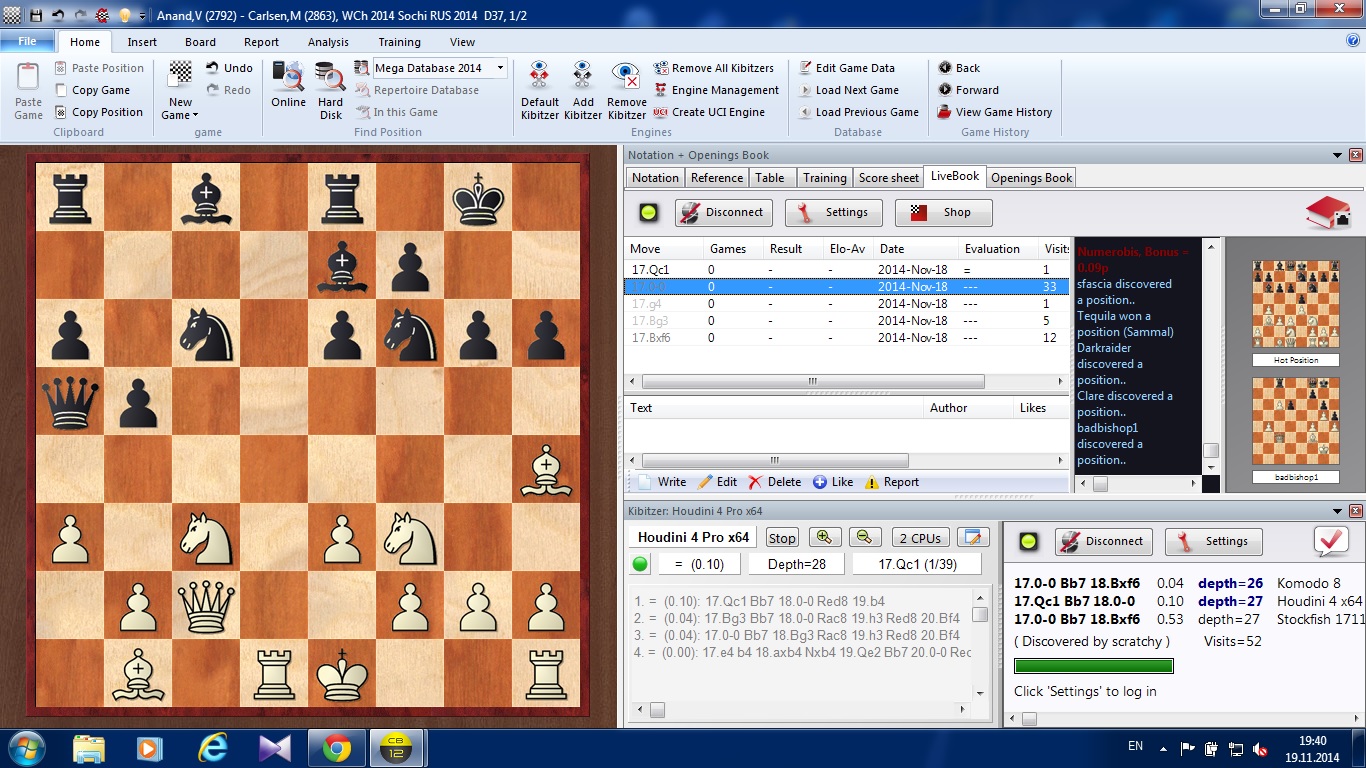
Task: Expand the Mega Database 2014 dropdown
Action: click(501, 68)
